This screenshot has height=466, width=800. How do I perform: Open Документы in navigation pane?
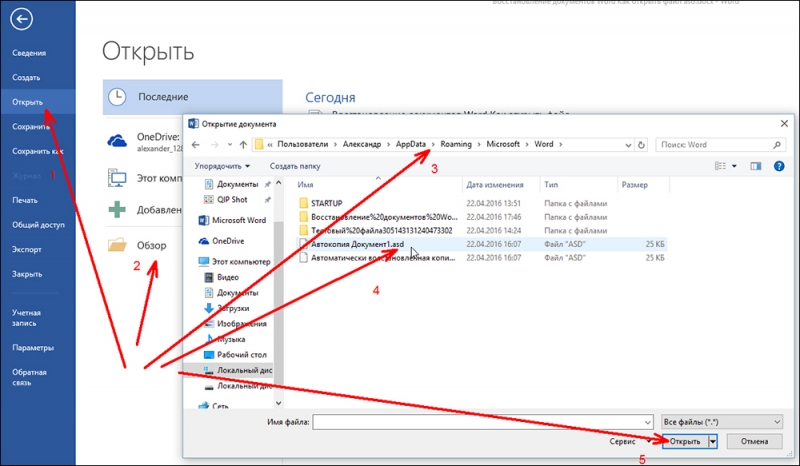pyautogui.click(x=237, y=184)
